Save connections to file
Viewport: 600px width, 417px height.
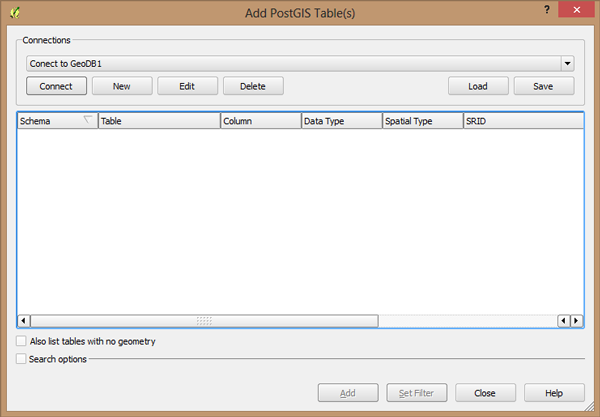point(543,86)
